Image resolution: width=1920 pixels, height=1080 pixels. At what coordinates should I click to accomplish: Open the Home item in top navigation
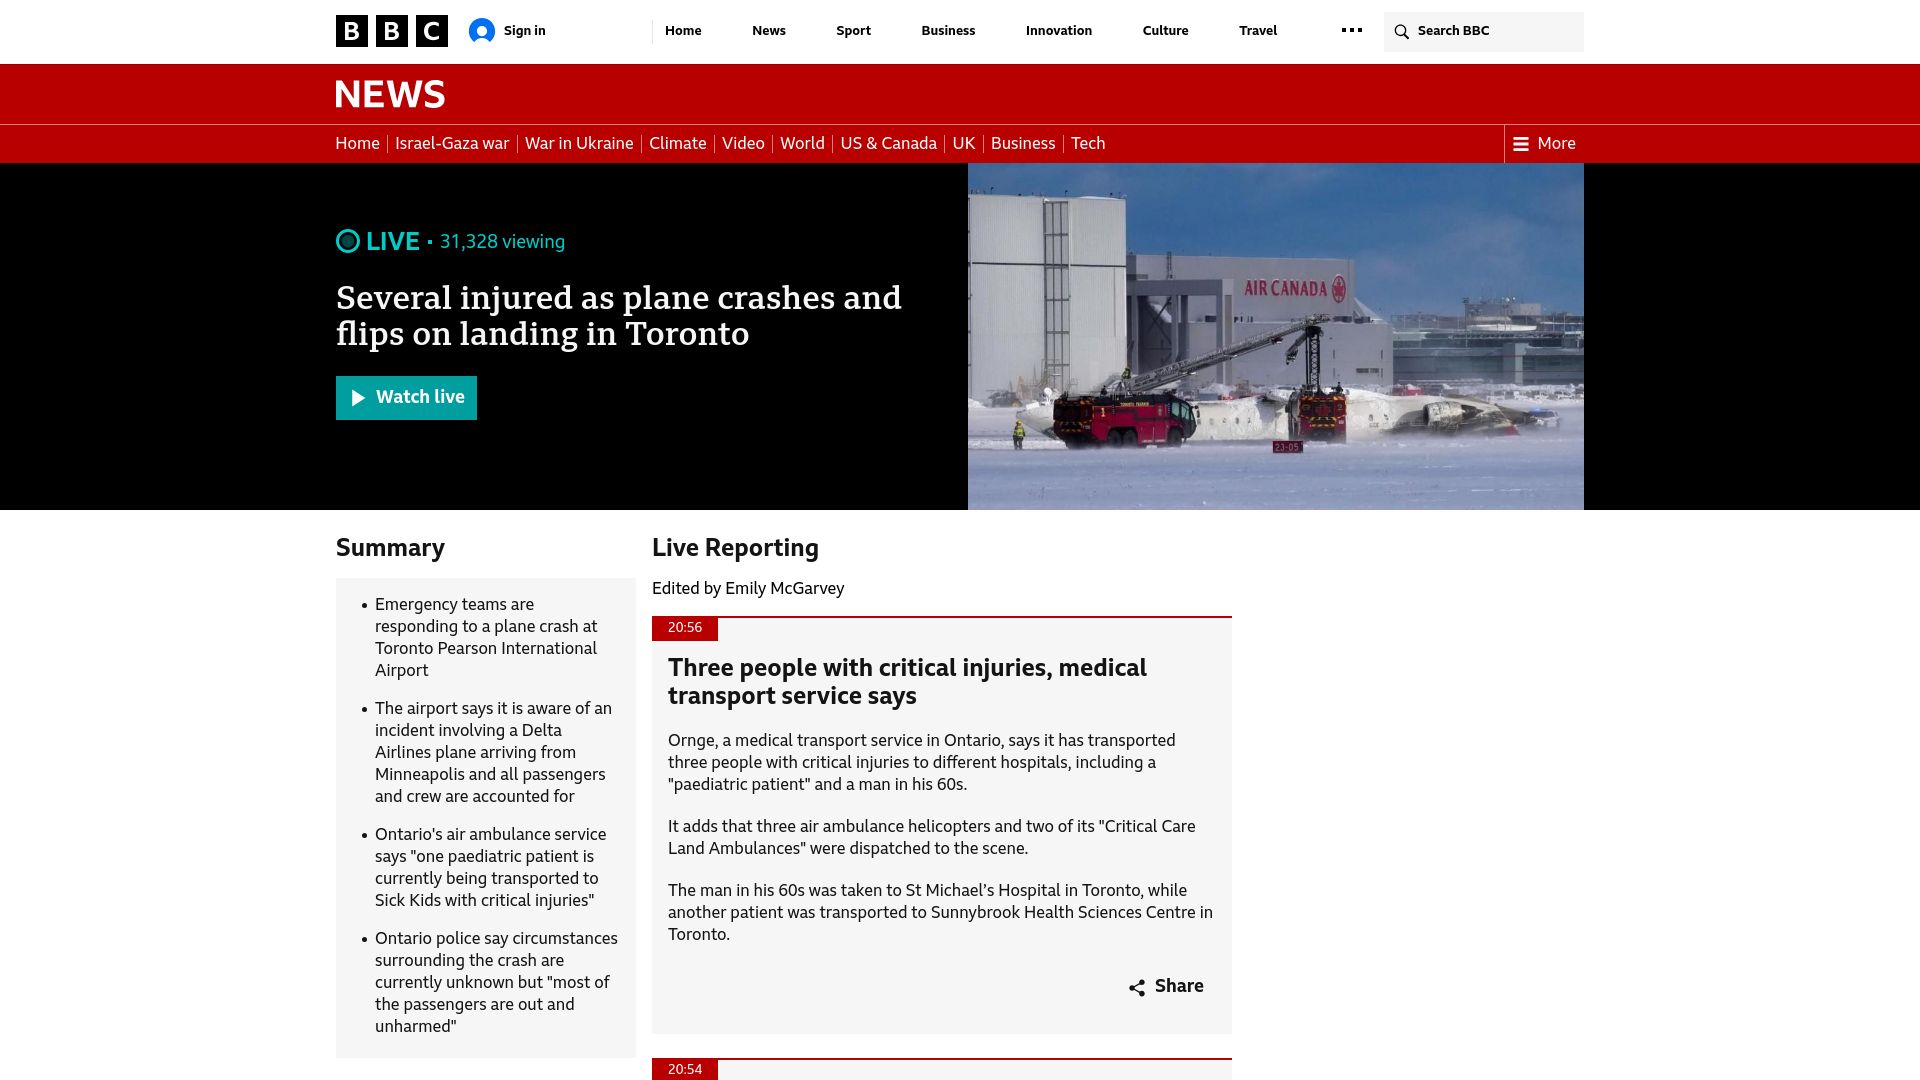coord(683,31)
